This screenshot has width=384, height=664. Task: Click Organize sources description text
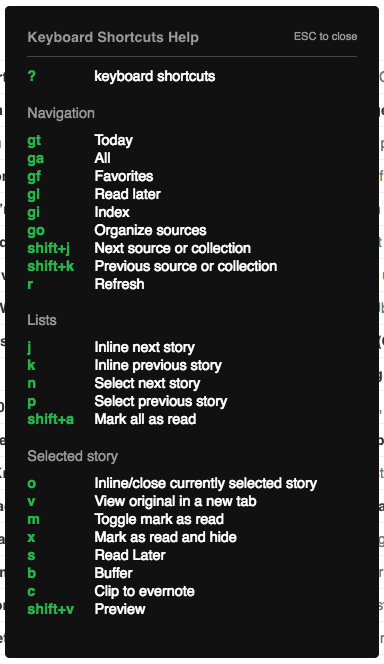(x=150, y=230)
